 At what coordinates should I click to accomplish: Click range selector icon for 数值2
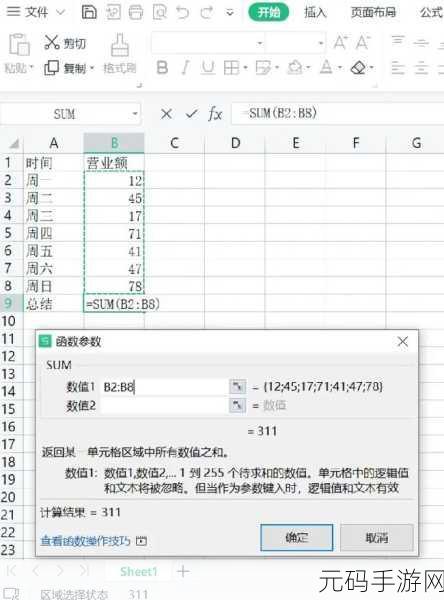(237, 405)
